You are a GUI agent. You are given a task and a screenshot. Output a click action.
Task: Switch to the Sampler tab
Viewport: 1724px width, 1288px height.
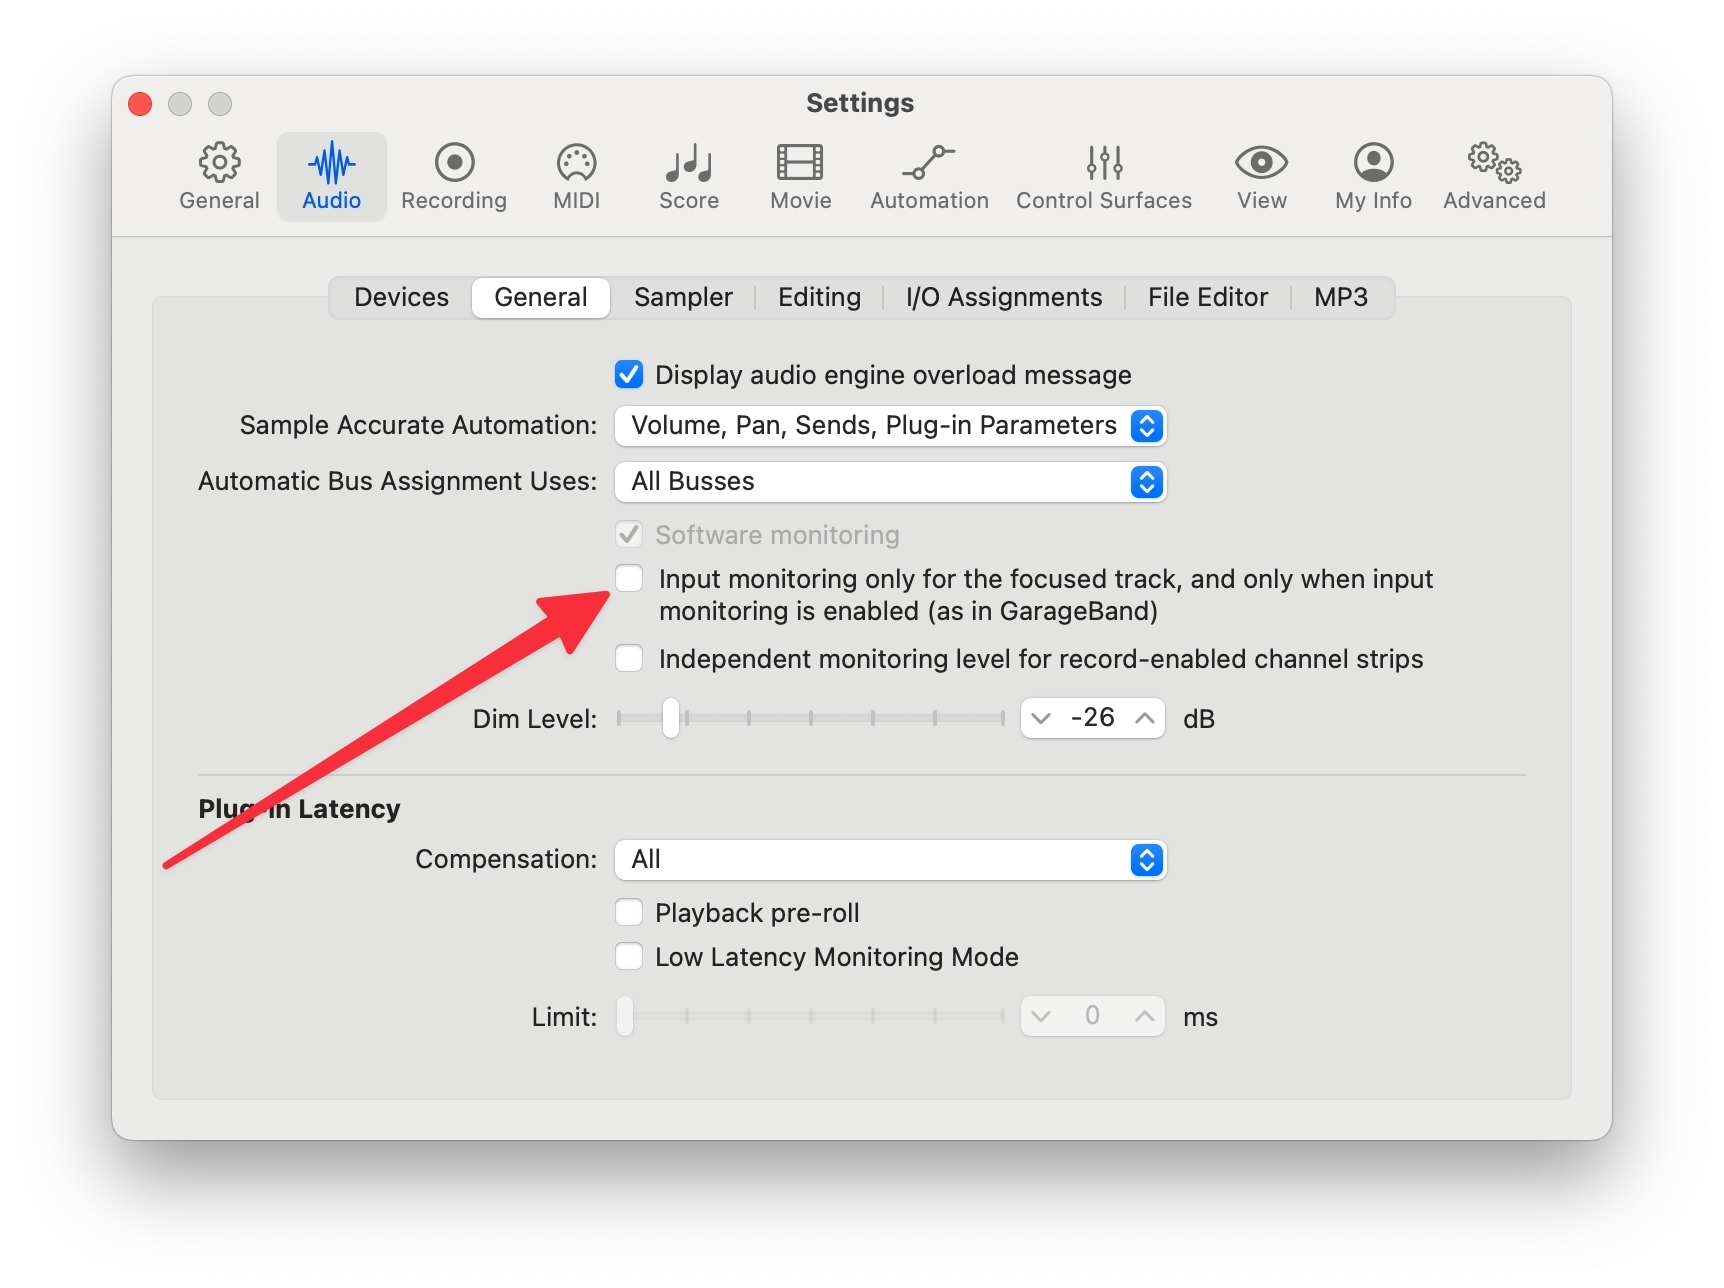[x=683, y=298]
